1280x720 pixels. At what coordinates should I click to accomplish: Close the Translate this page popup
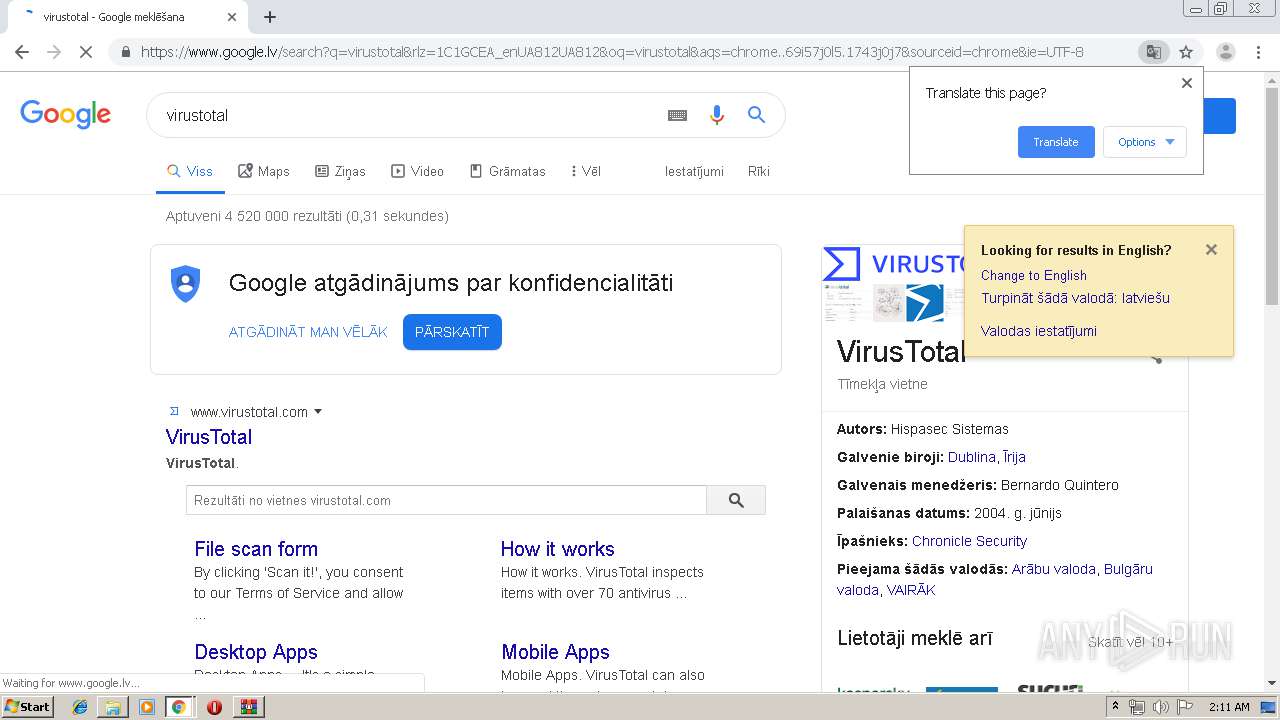click(x=1187, y=83)
